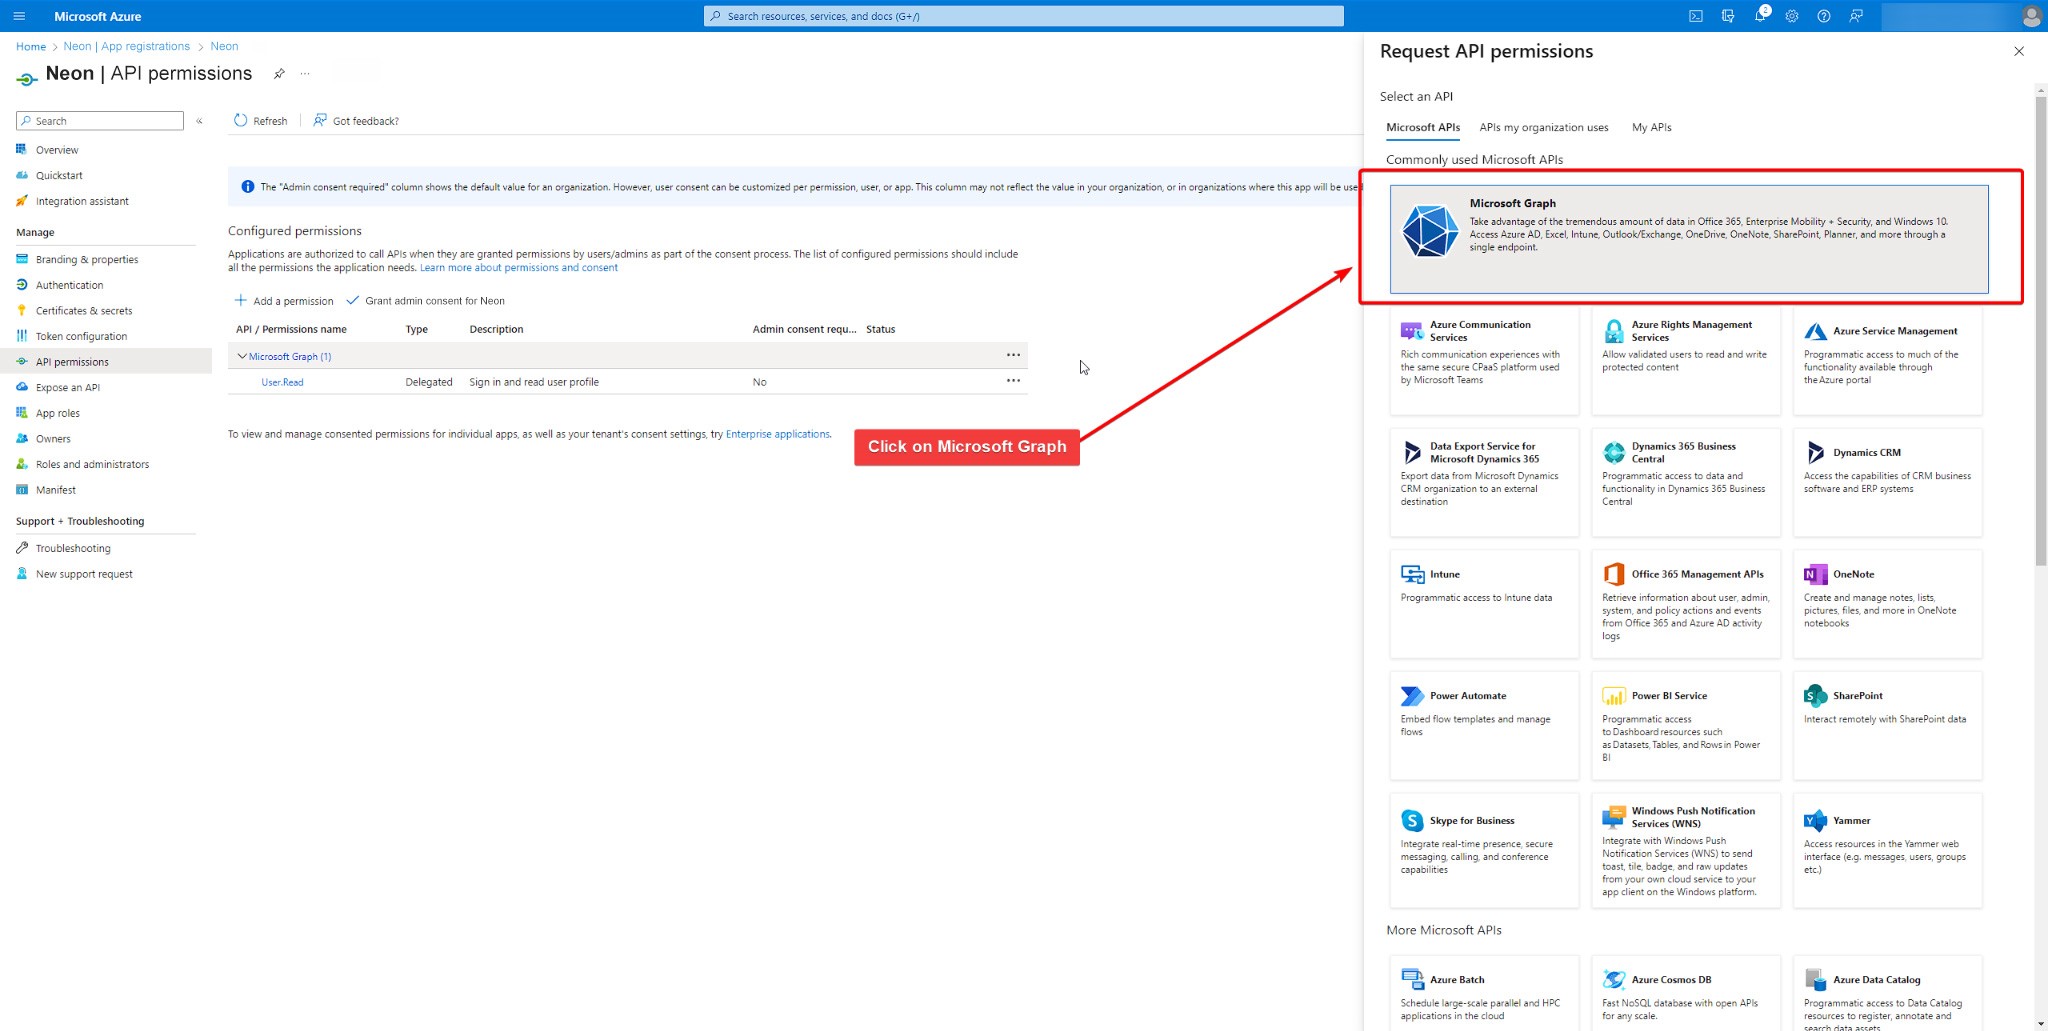Open the Microsoft Graph row ellipsis menu

click(x=1013, y=355)
